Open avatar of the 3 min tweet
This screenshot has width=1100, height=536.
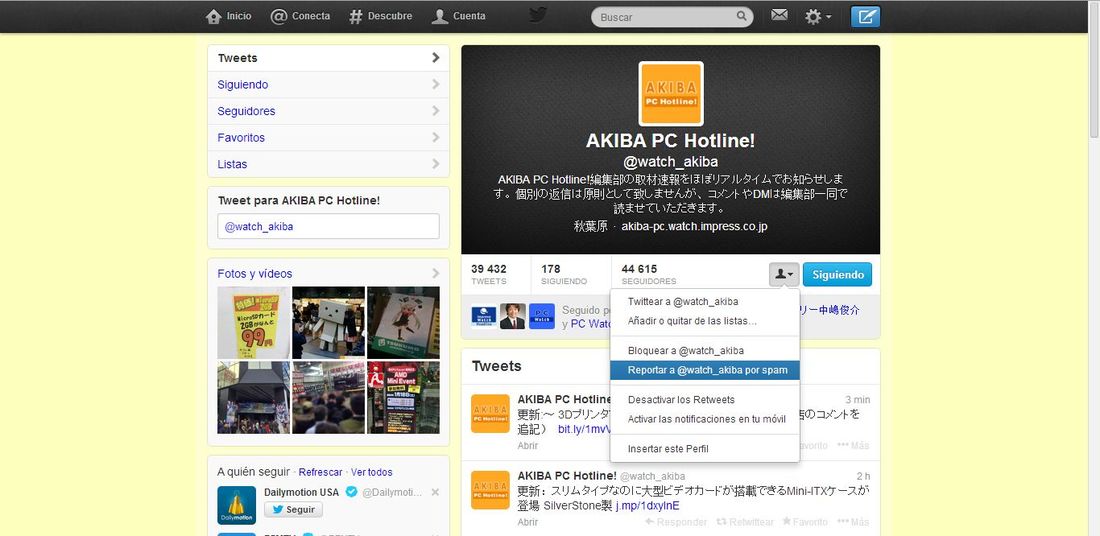[x=490, y=413]
